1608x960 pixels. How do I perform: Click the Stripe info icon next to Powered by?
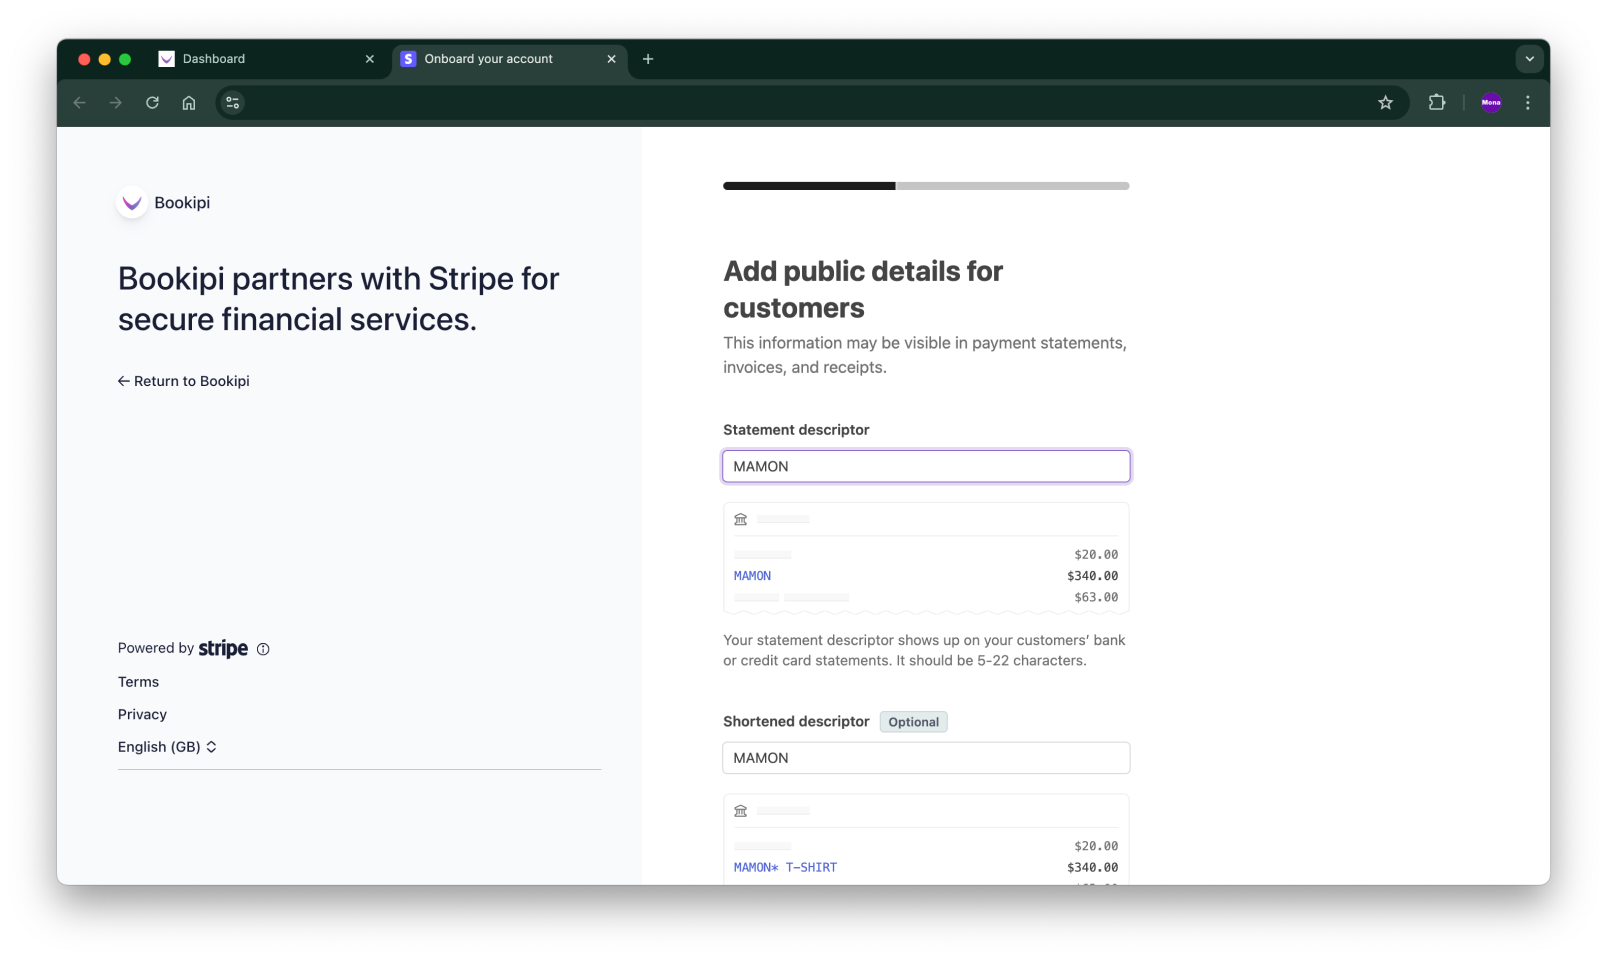[x=263, y=649]
